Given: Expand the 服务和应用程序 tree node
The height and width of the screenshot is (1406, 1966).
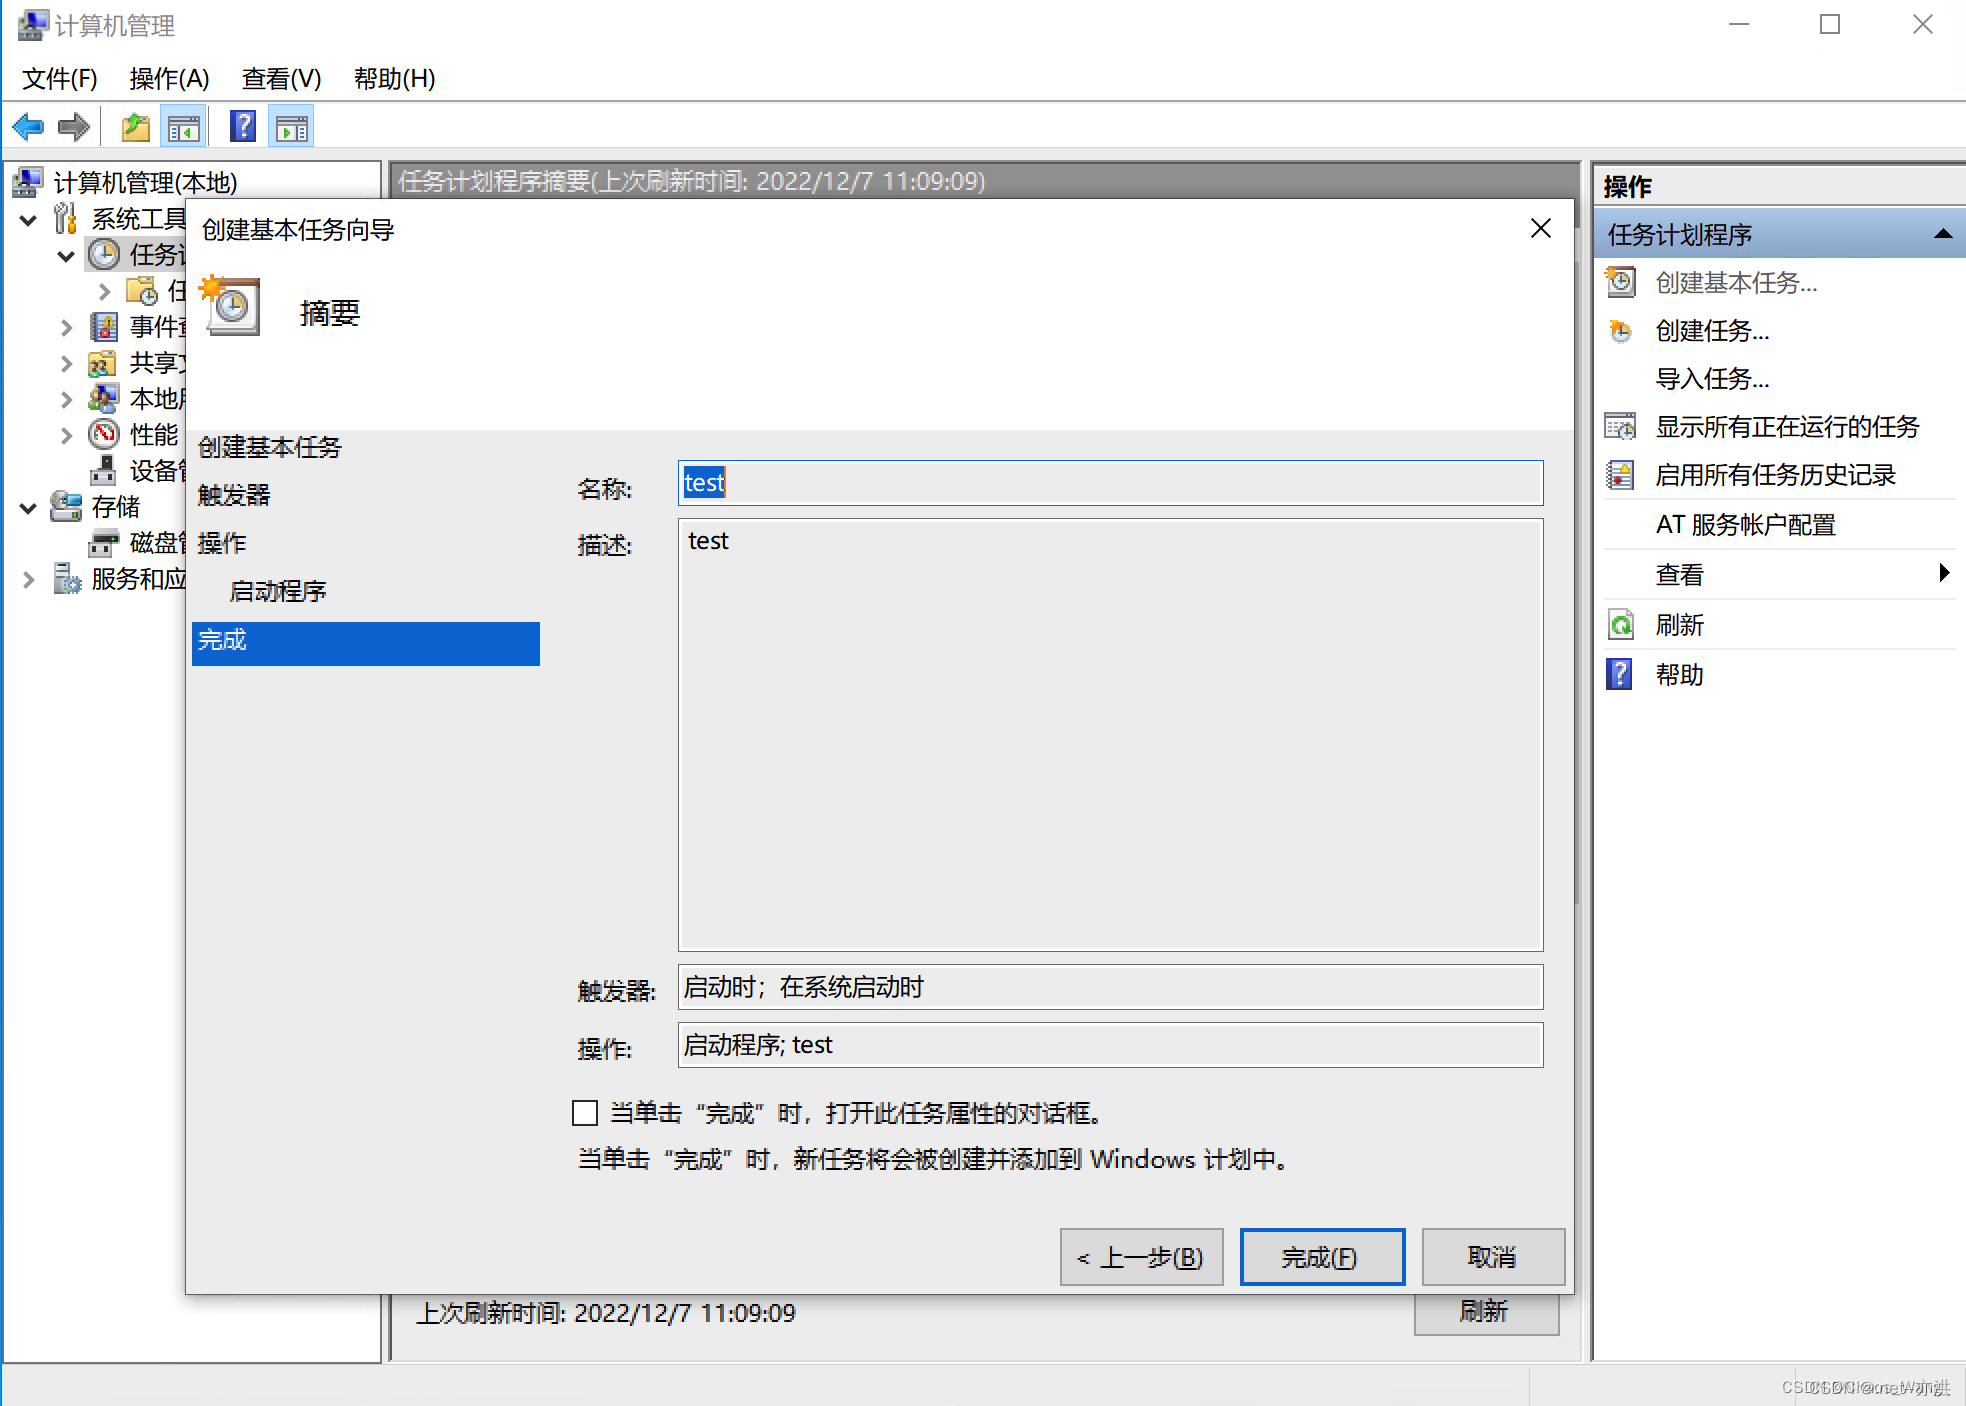Looking at the screenshot, I should (29, 579).
